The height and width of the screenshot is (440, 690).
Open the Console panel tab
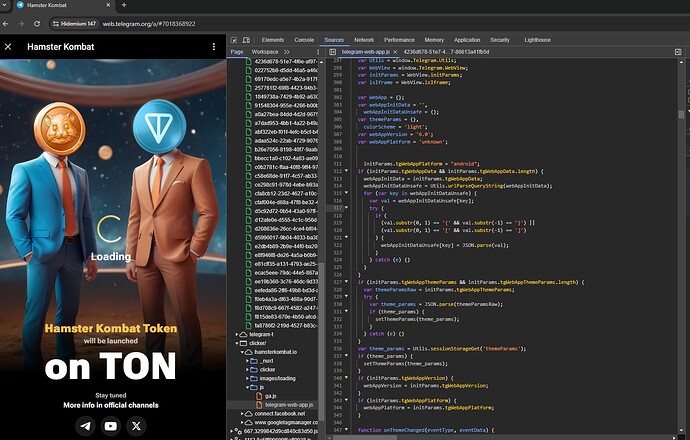pyautogui.click(x=304, y=40)
